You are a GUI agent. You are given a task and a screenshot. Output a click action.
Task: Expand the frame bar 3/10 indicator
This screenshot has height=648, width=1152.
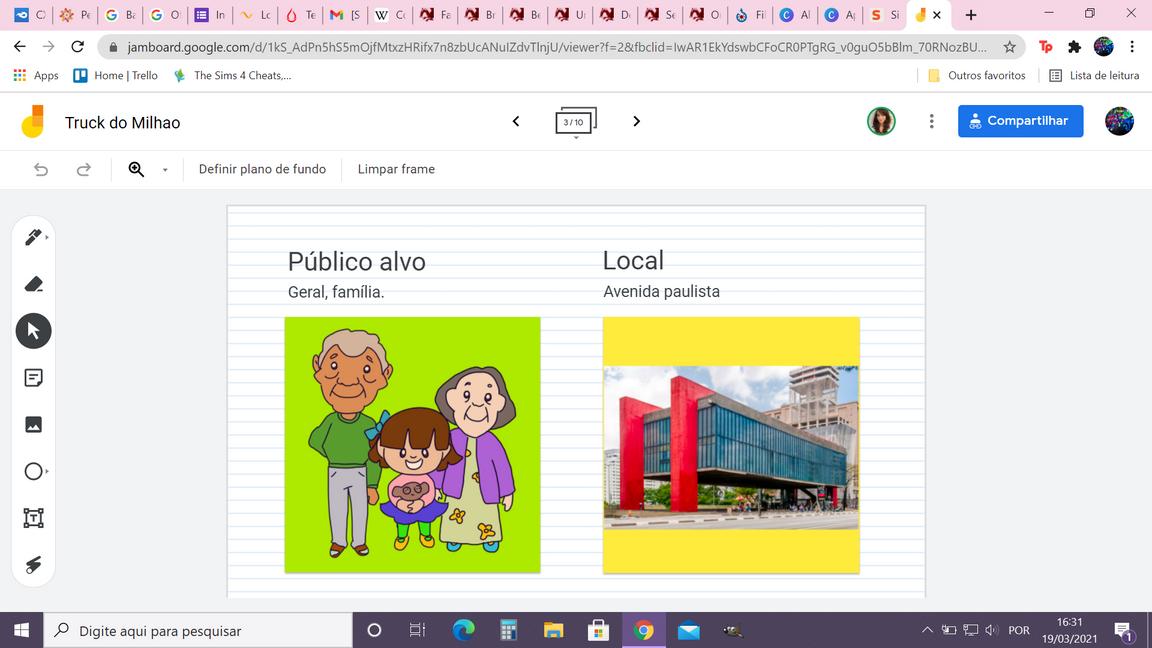575,123
